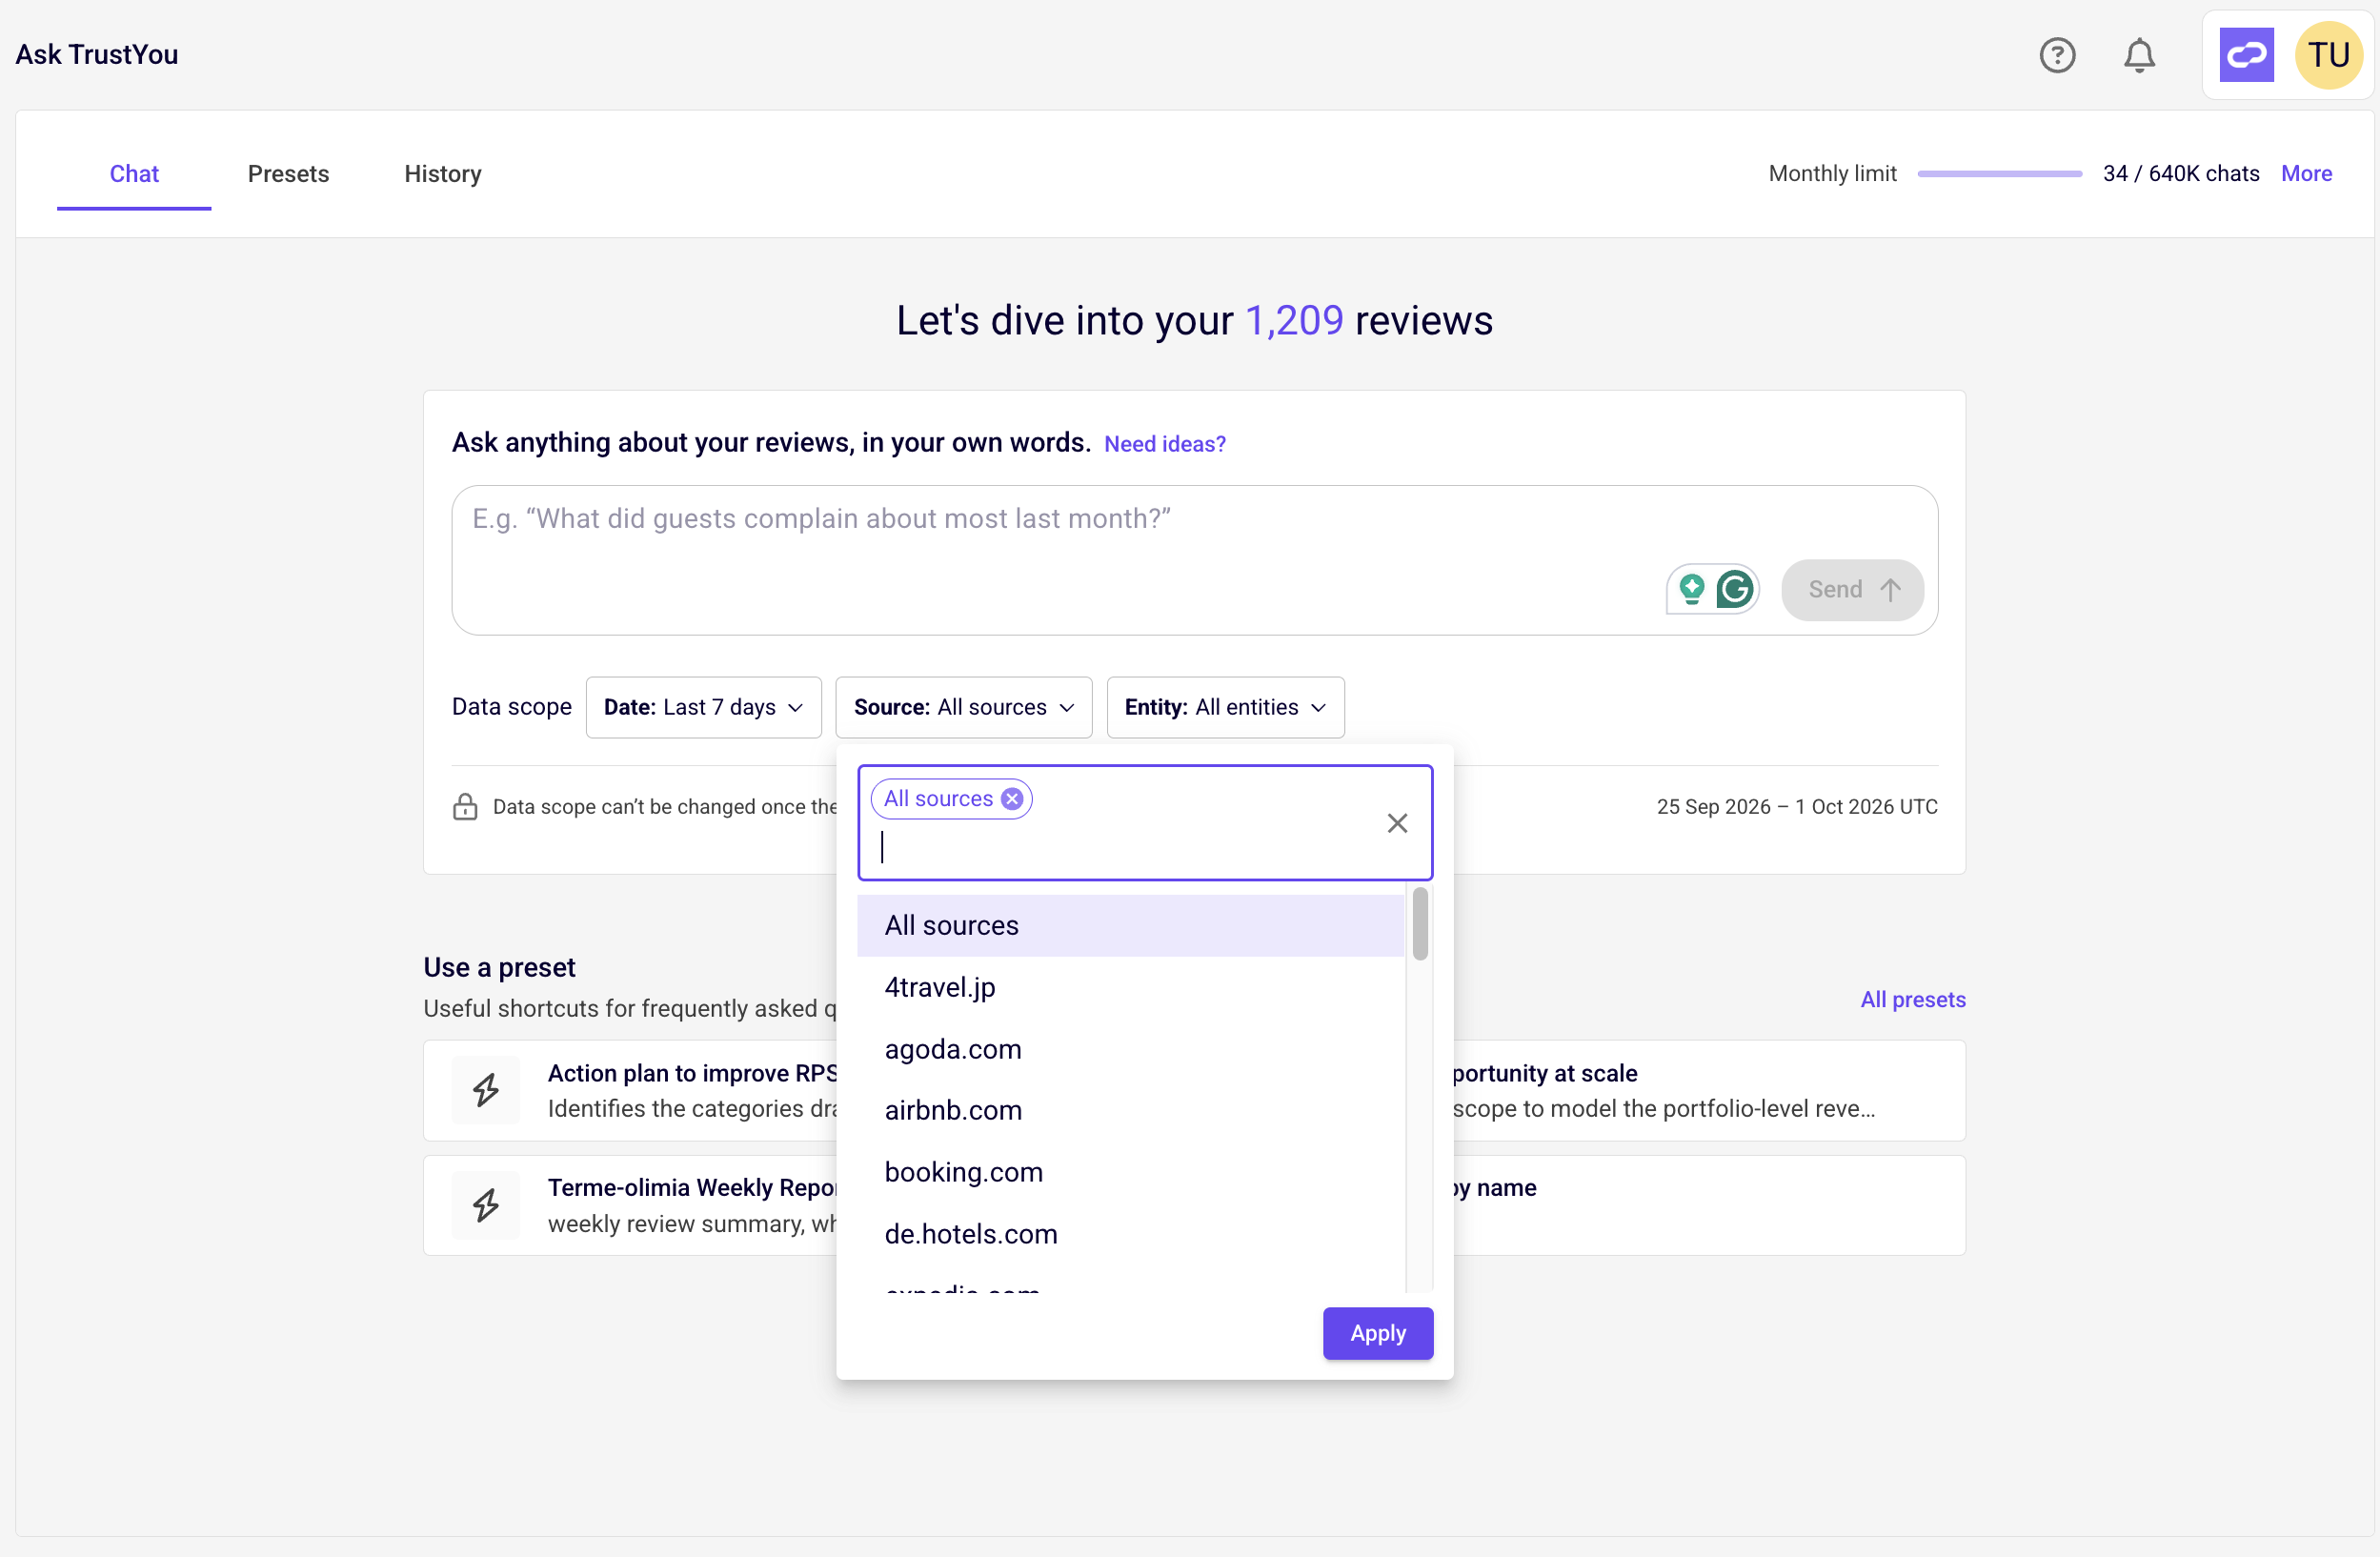Viewport: 2380px width, 1557px height.
Task: Open the Action plan to improve RPS preset
Action: (x=630, y=1090)
